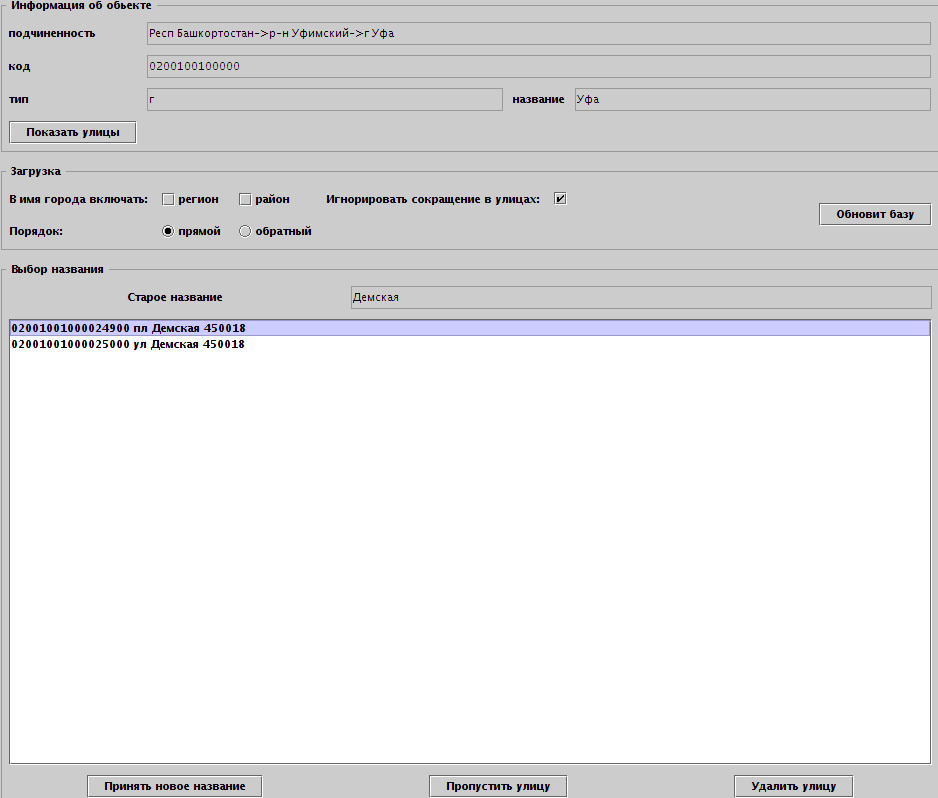938x798 pixels.
Task: Click the "тип" input field
Action: click(323, 99)
